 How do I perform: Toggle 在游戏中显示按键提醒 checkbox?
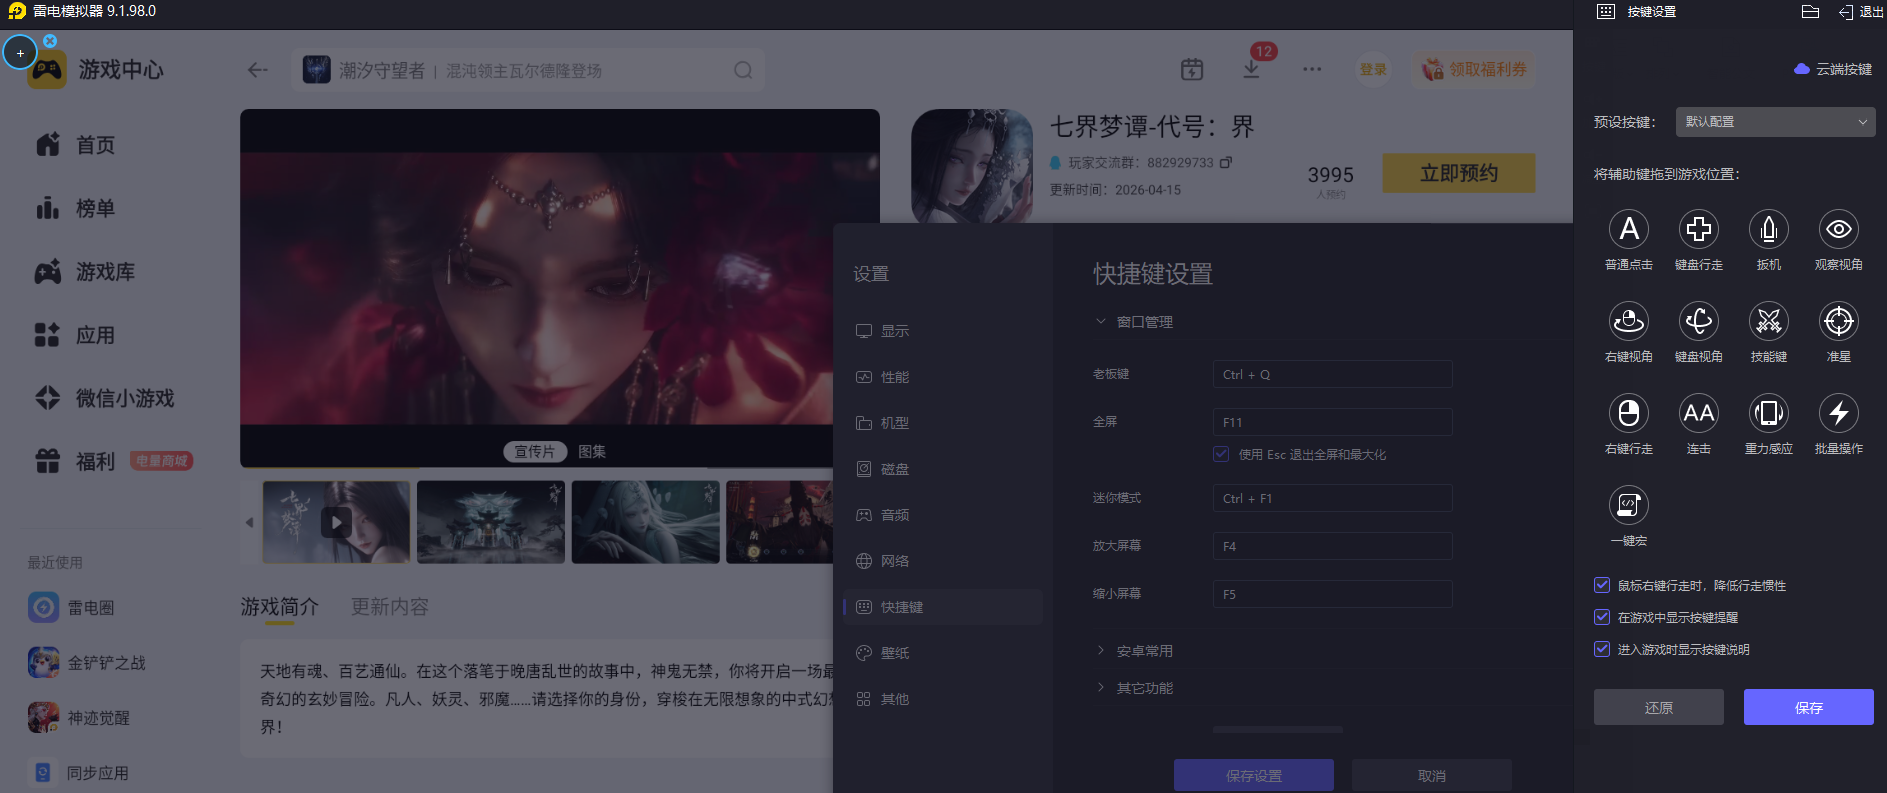coord(1602,617)
